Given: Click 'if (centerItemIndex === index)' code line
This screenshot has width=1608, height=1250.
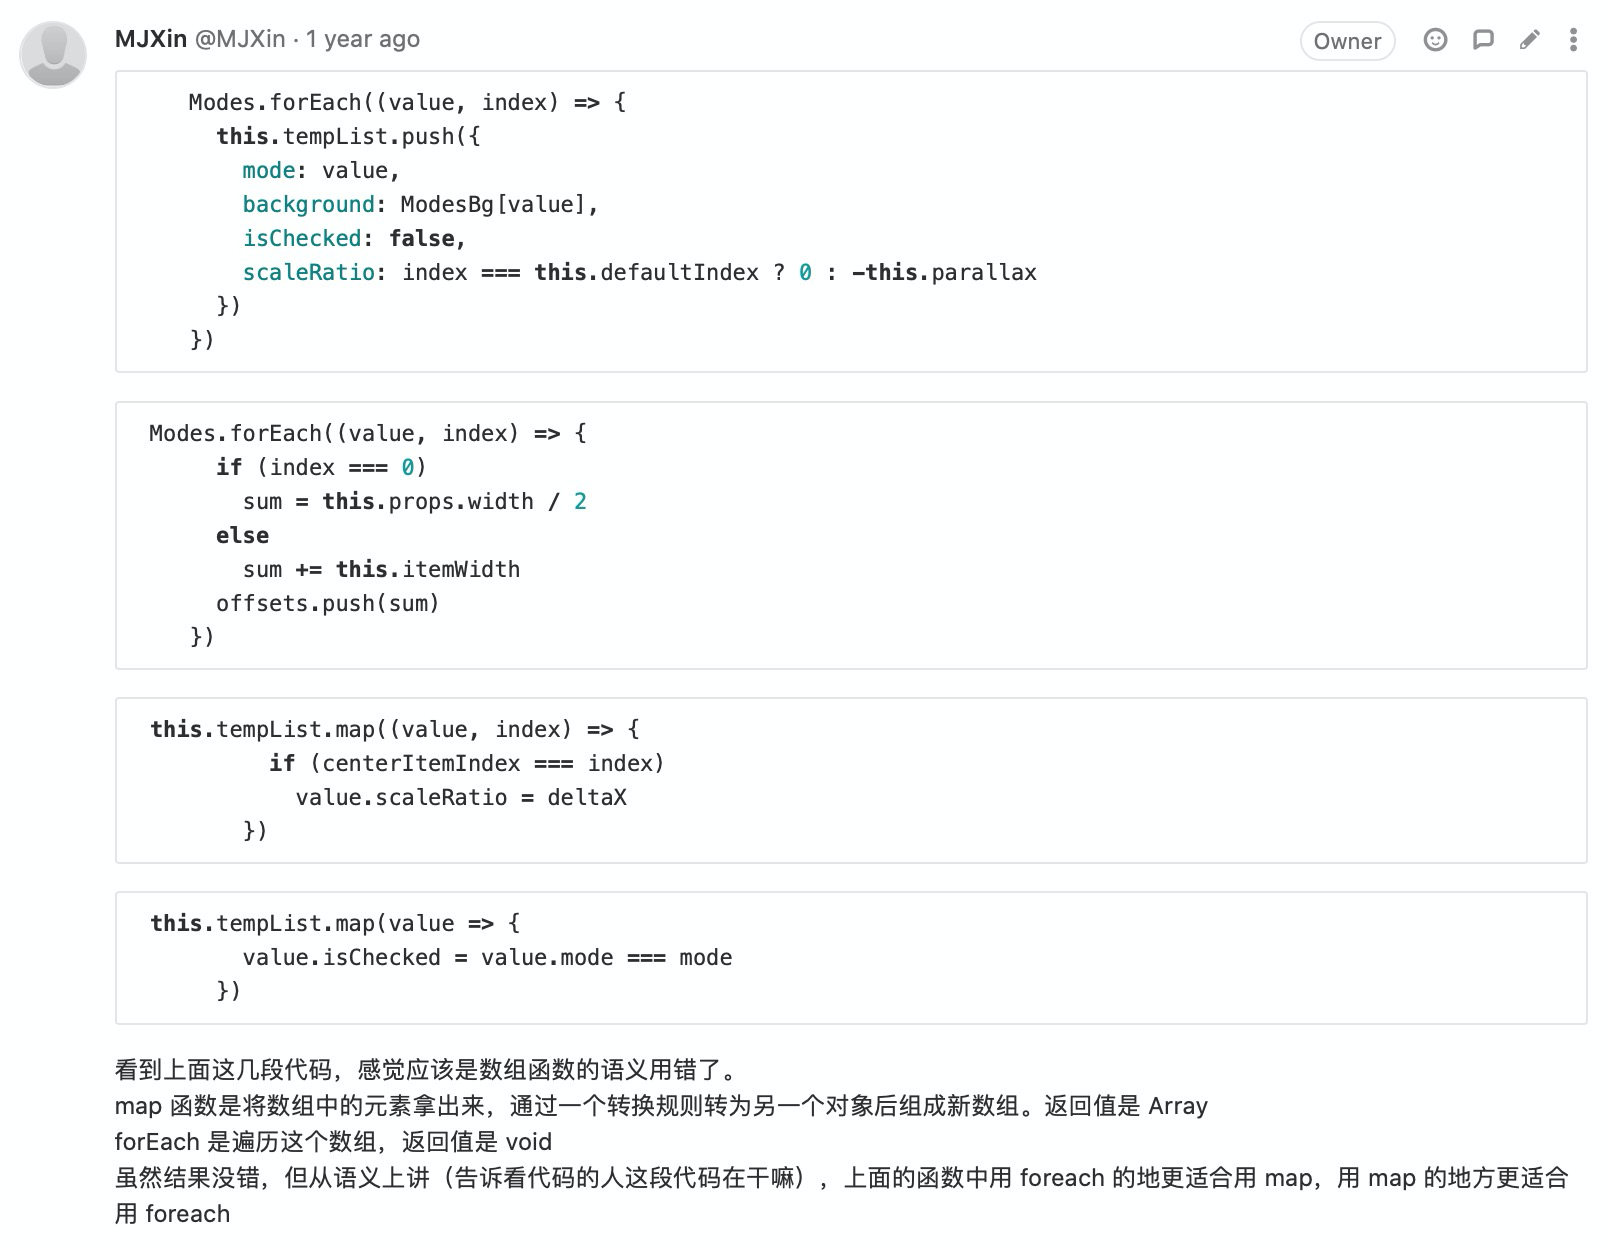Looking at the screenshot, I should click(x=466, y=763).
